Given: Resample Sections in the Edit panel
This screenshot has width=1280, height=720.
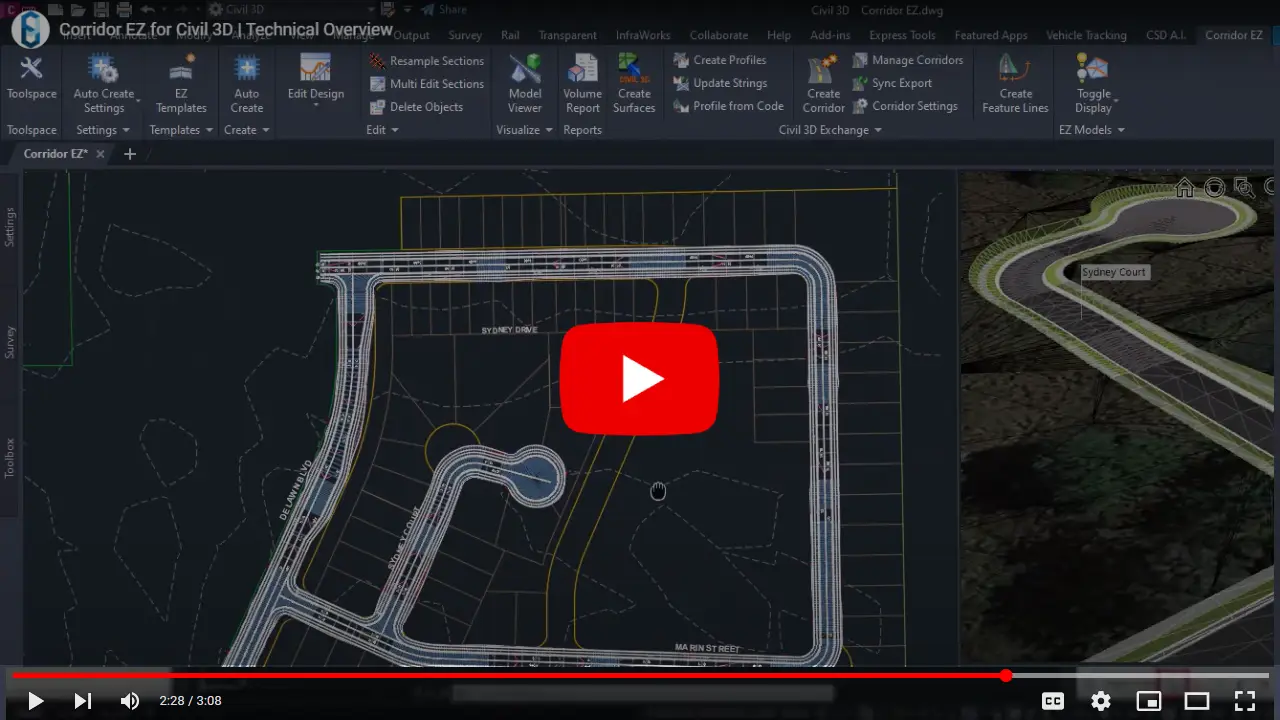Looking at the screenshot, I should click(x=426, y=61).
